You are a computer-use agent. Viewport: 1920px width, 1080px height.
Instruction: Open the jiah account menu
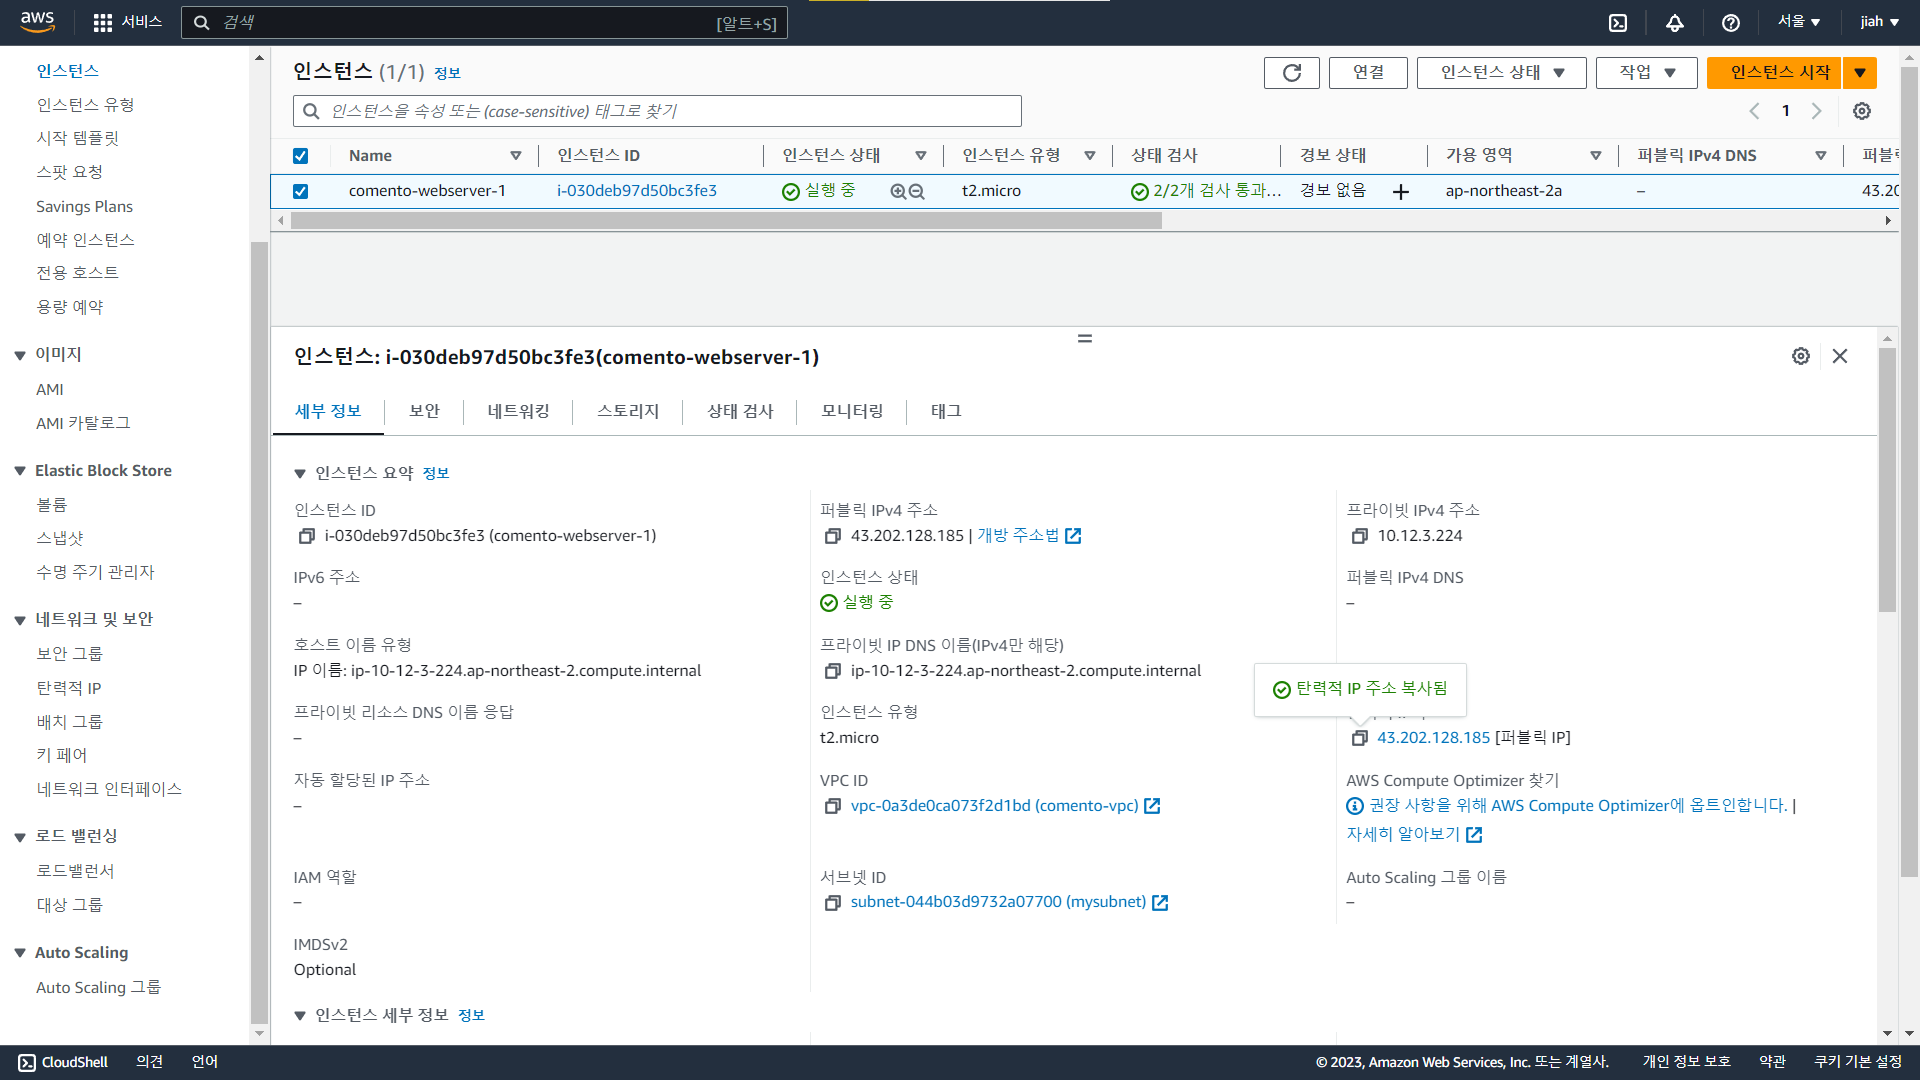tap(1879, 22)
